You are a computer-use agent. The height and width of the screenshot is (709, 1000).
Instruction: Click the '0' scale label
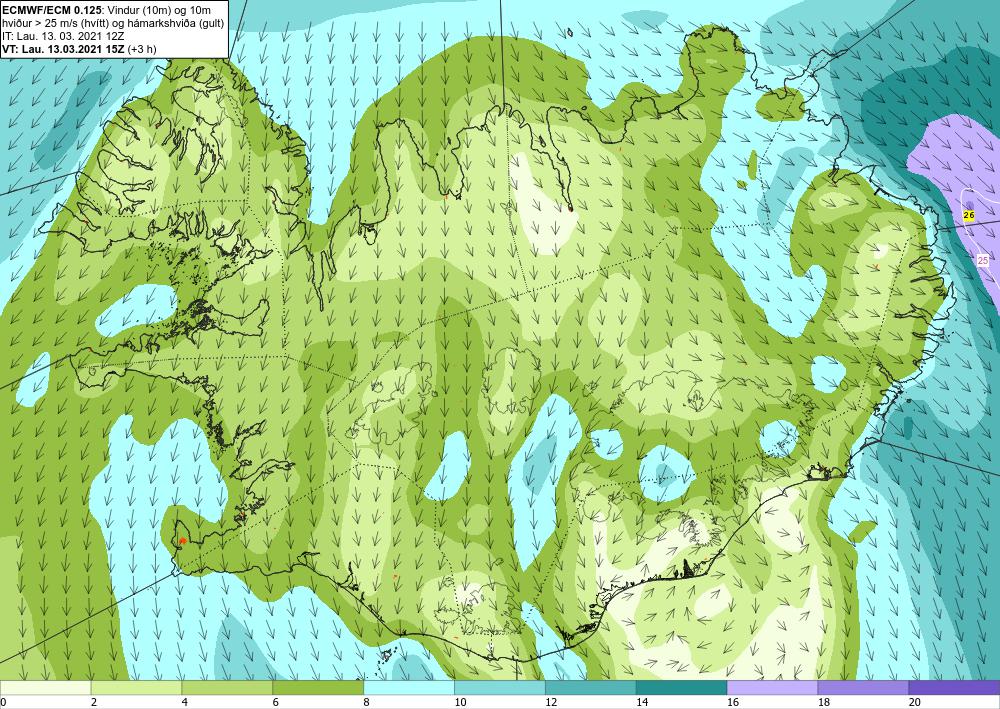point(3,703)
